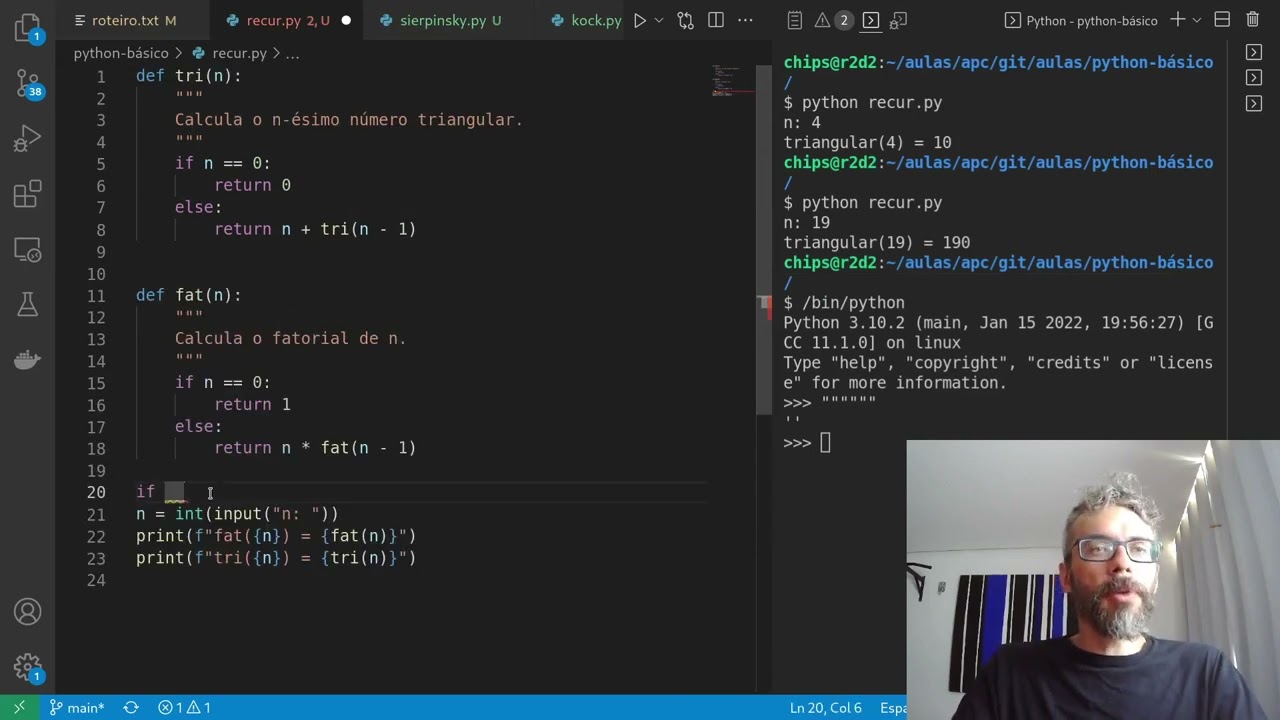Select the bottom terminal instance in side list
1280x720 pixels.
tap(1254, 103)
